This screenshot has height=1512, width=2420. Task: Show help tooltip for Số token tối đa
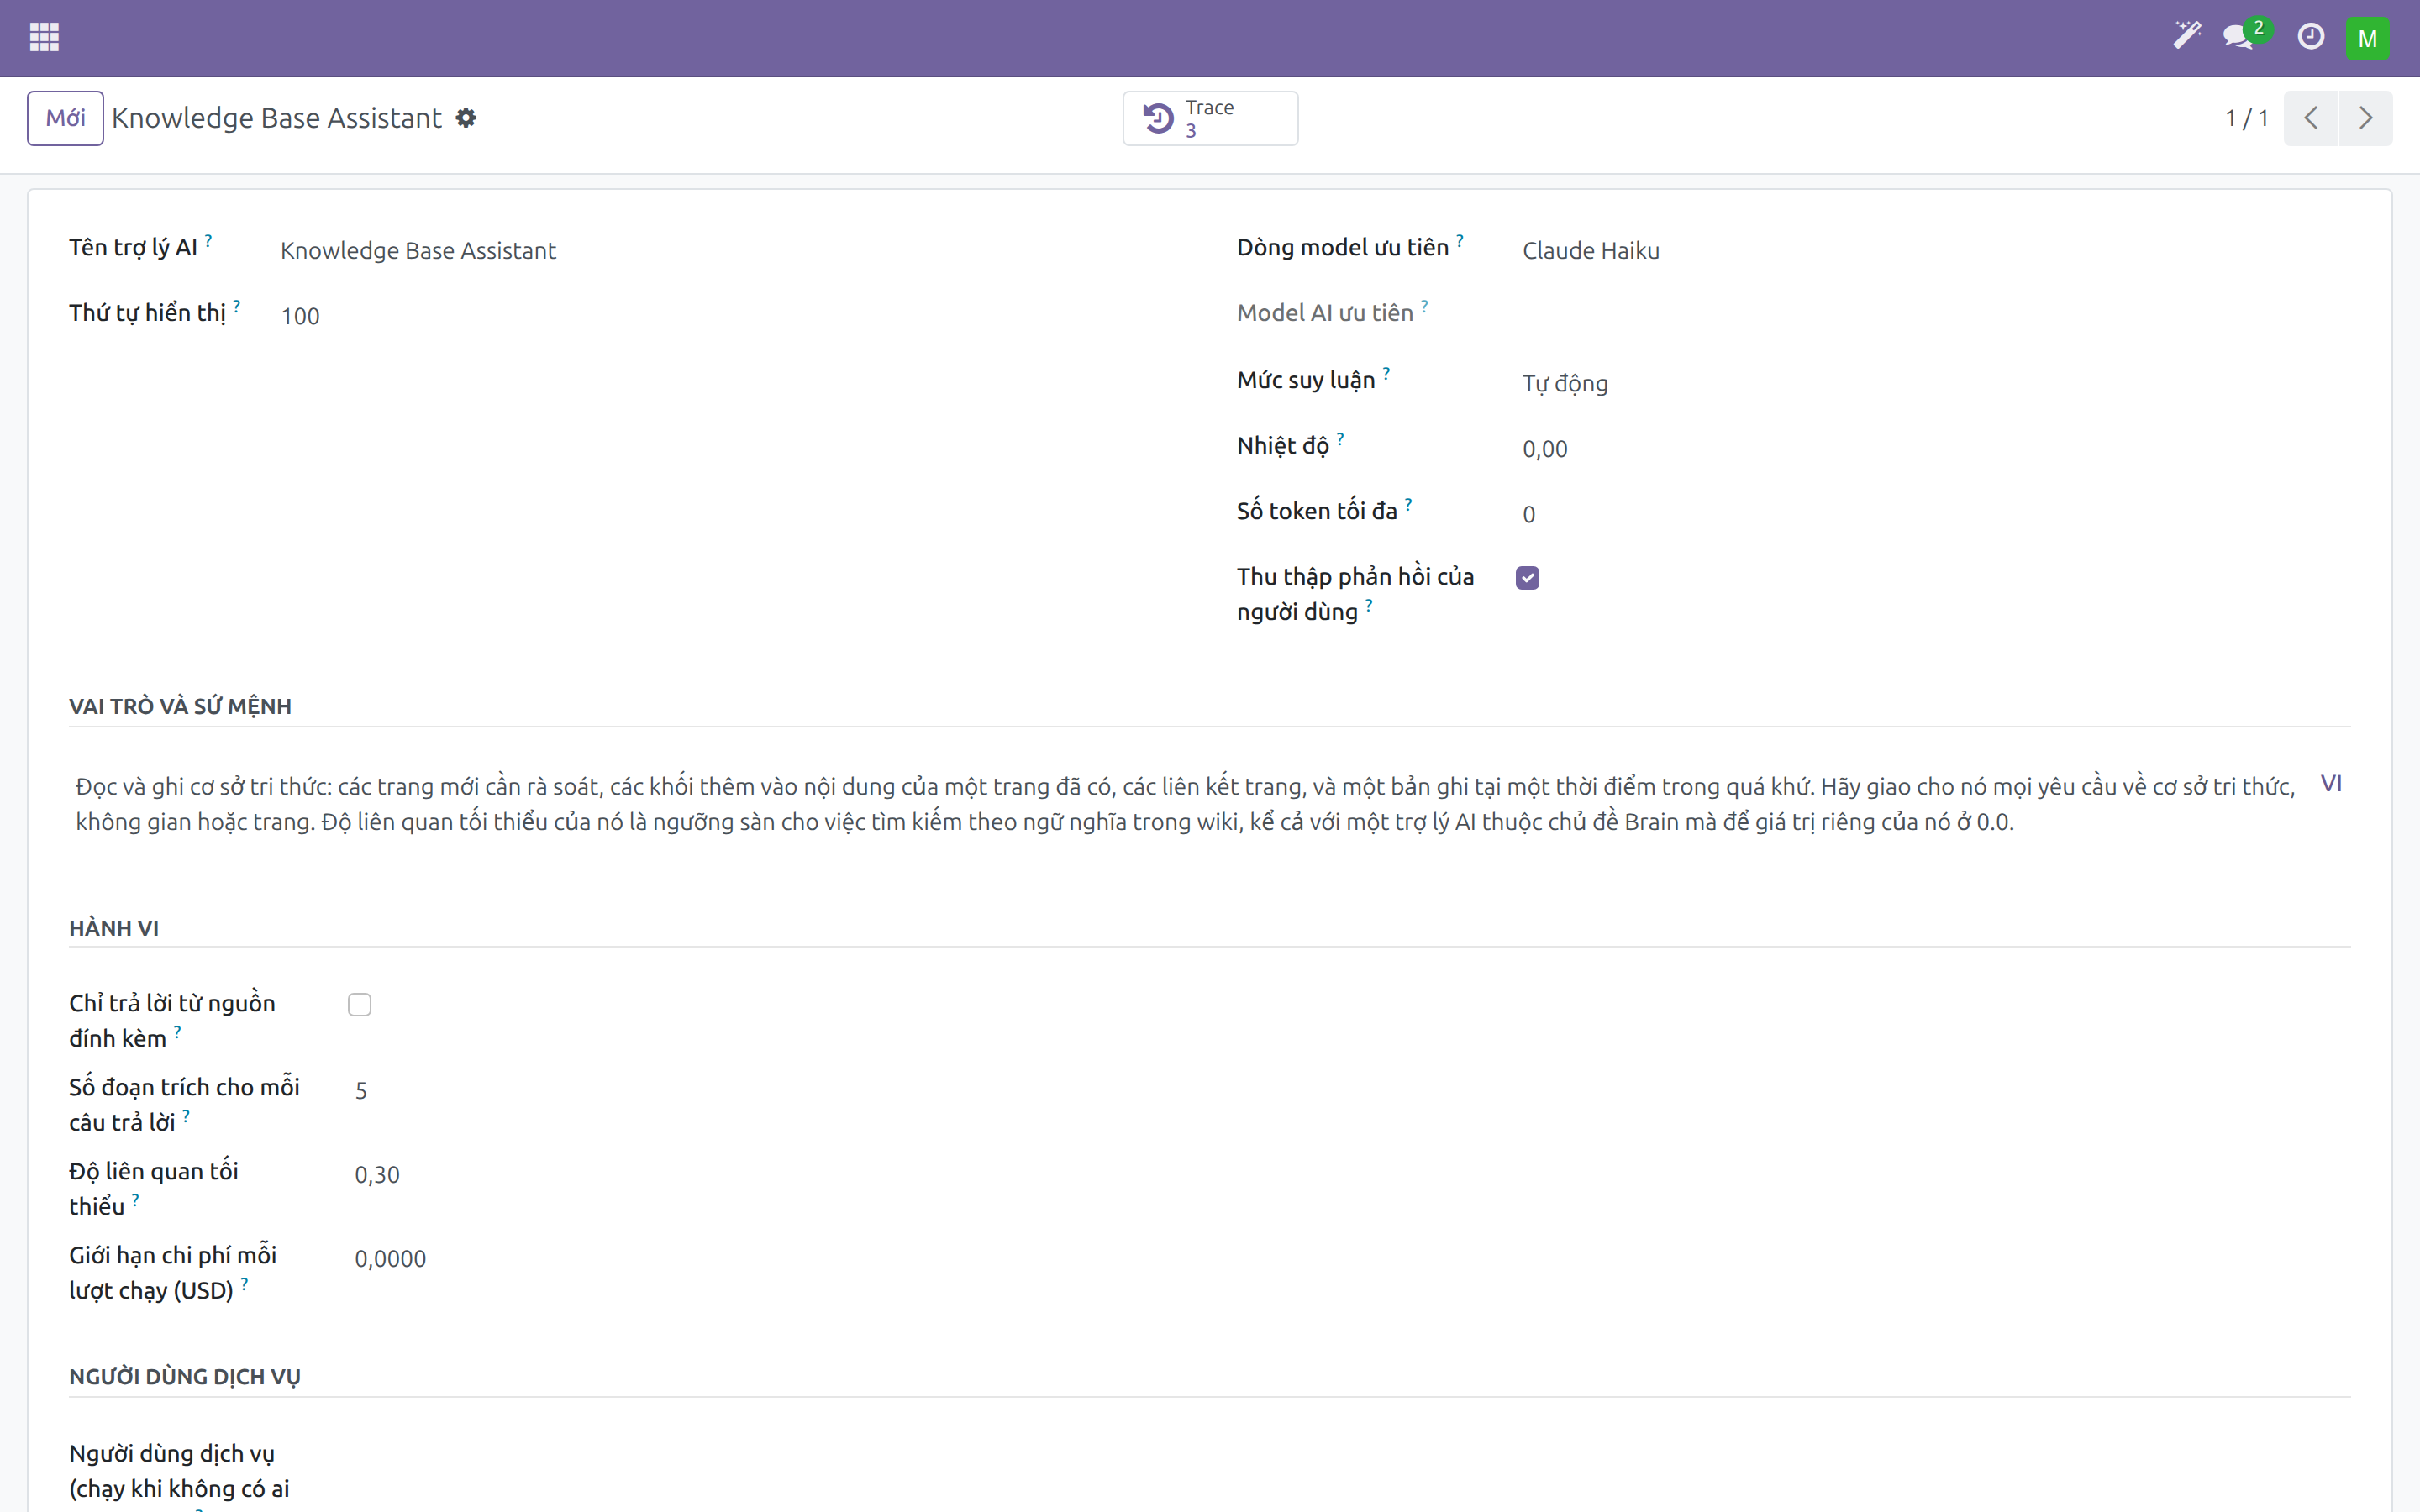1408,503
